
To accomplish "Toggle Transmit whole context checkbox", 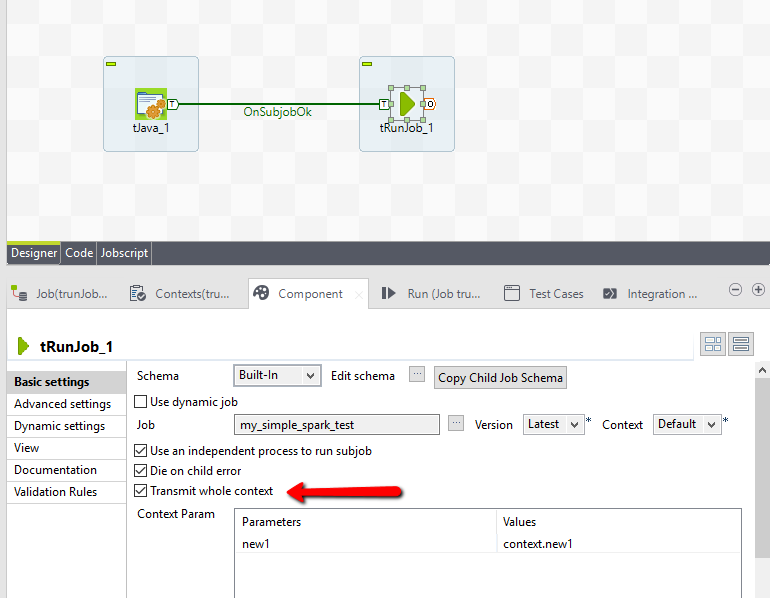I will [x=140, y=490].
